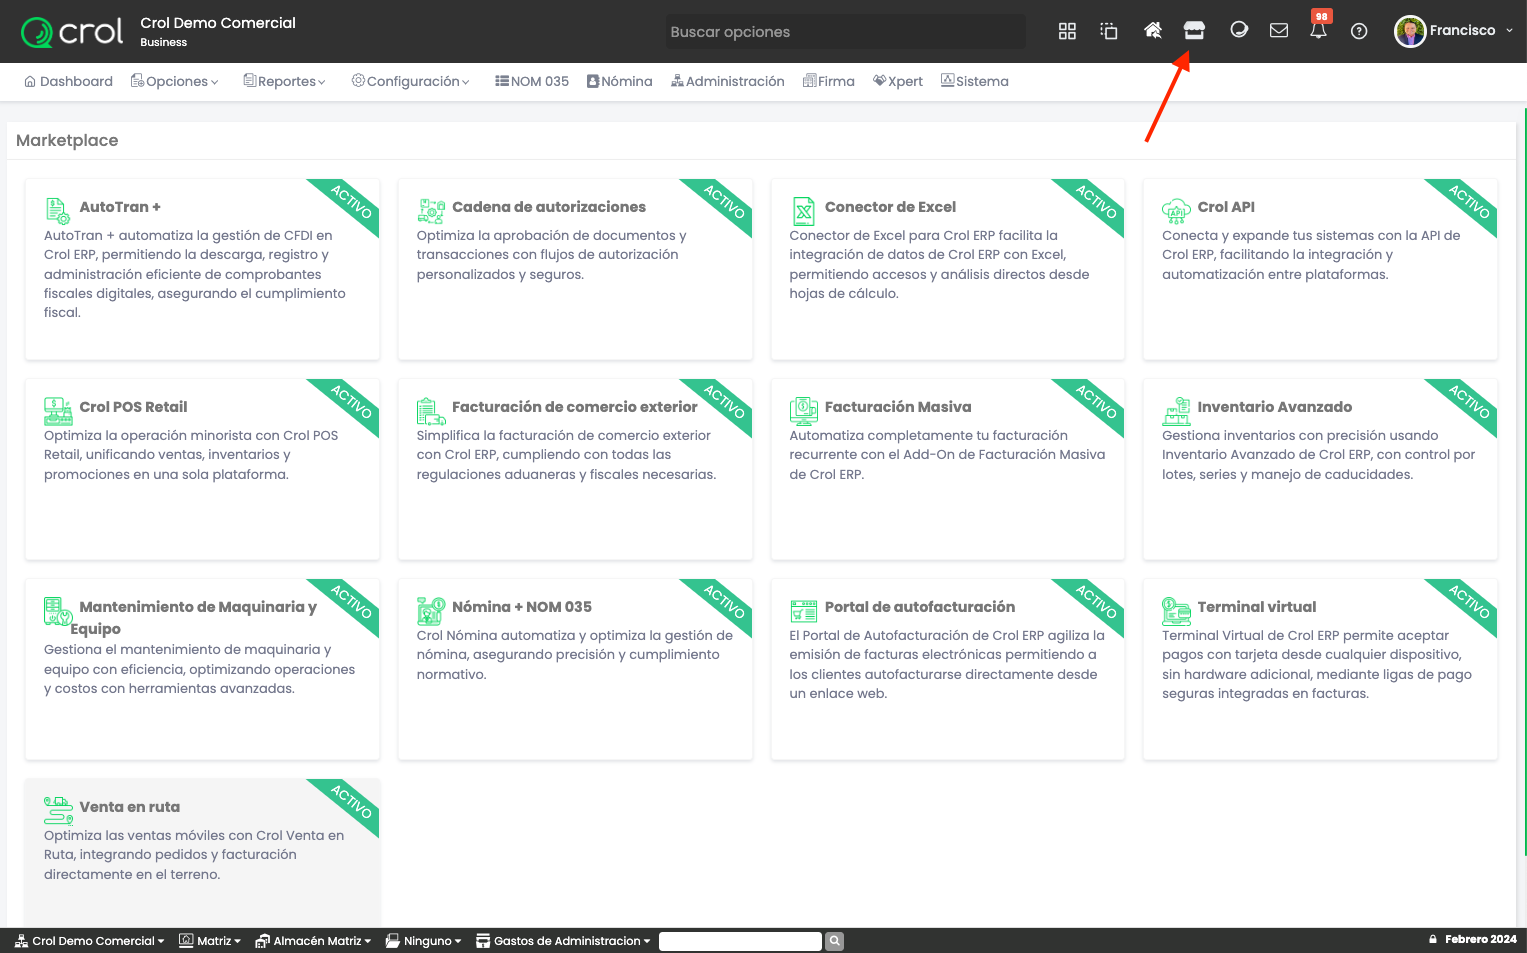Open the AutoTran + add-on title
The height and width of the screenshot is (953, 1527).
pos(120,207)
